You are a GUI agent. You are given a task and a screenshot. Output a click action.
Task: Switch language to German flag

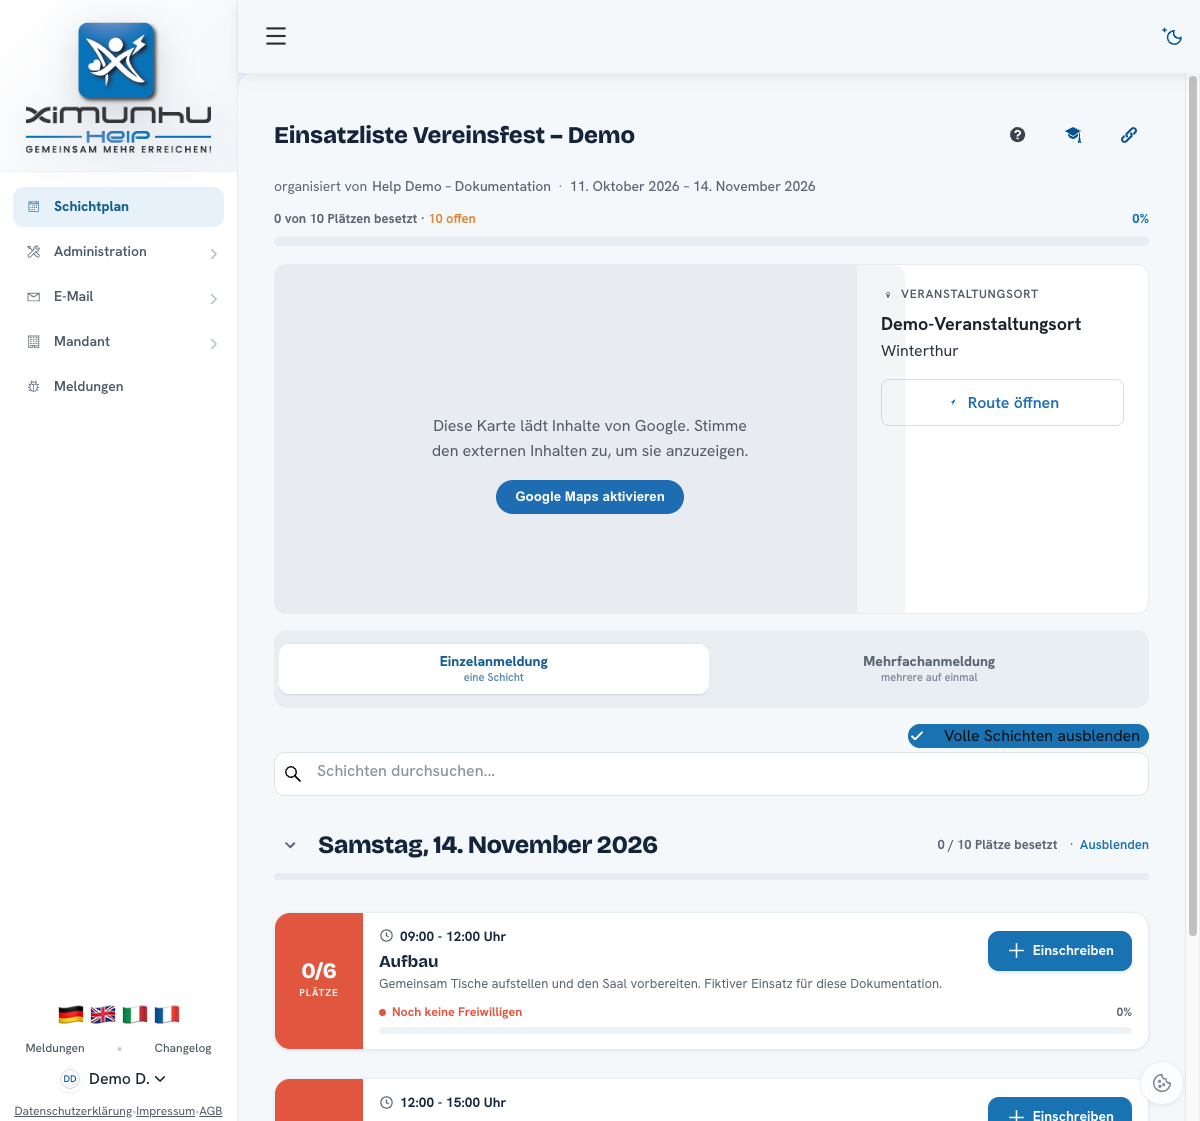(x=71, y=1014)
